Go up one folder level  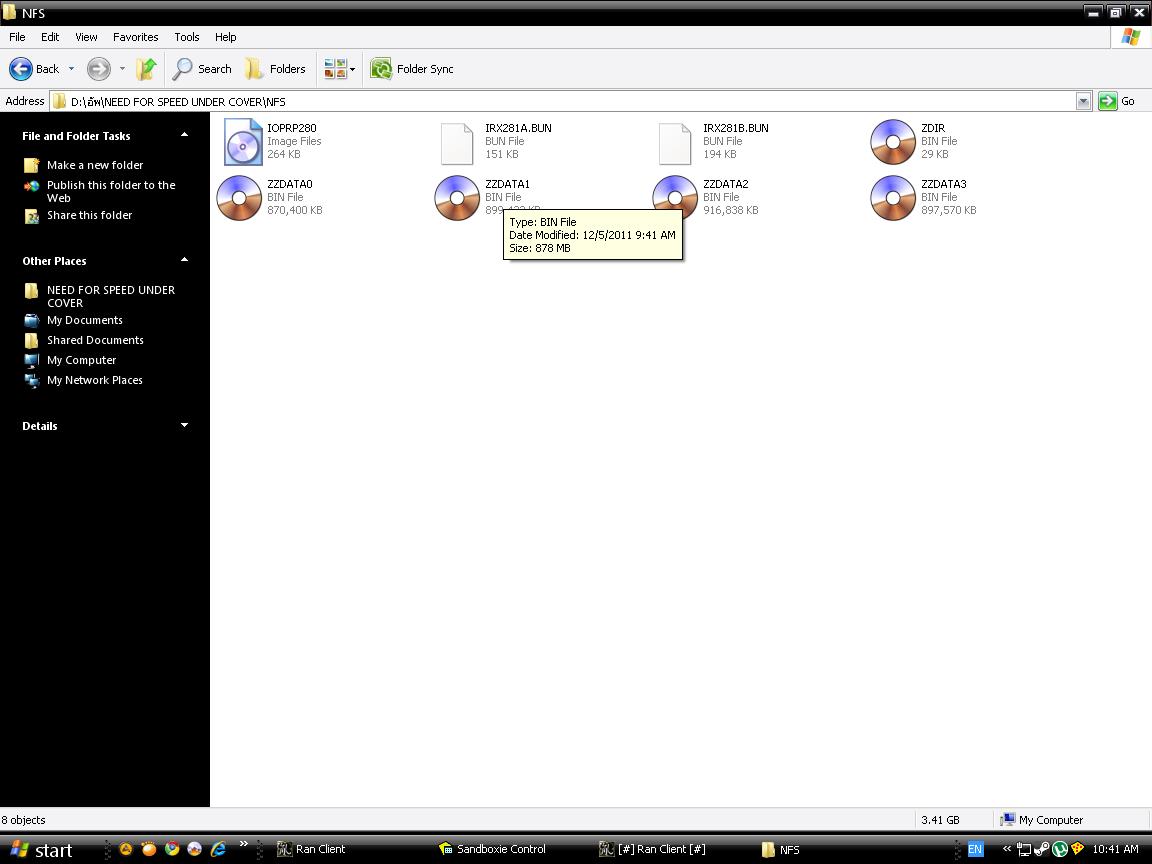tap(146, 69)
